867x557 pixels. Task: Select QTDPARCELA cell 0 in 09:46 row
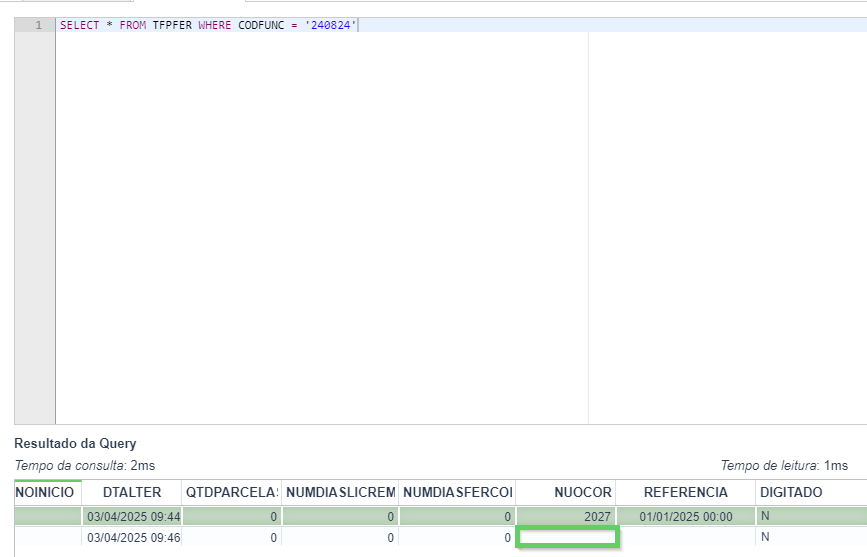click(x=232, y=537)
